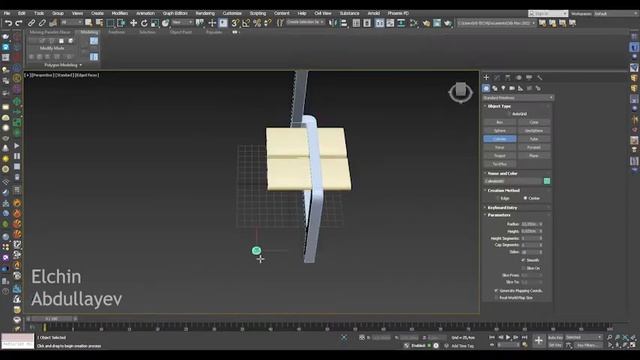Click the Redo arrow in main toolbar
Image resolution: width=640 pixels, height=360 pixels.
pyautogui.click(x=19, y=23)
